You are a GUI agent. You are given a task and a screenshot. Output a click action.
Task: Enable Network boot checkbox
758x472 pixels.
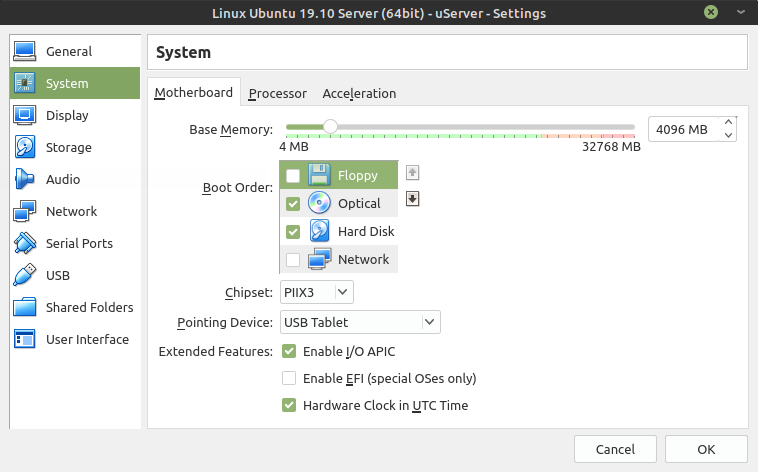click(293, 260)
